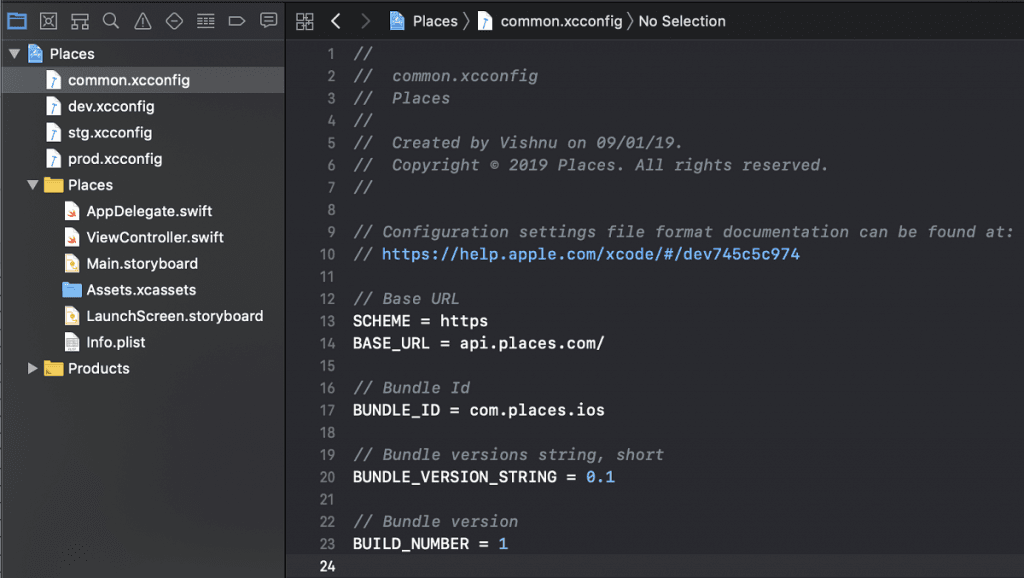Open the Test navigator diamond icon
Image resolution: width=1024 pixels, height=578 pixels.
(174, 21)
